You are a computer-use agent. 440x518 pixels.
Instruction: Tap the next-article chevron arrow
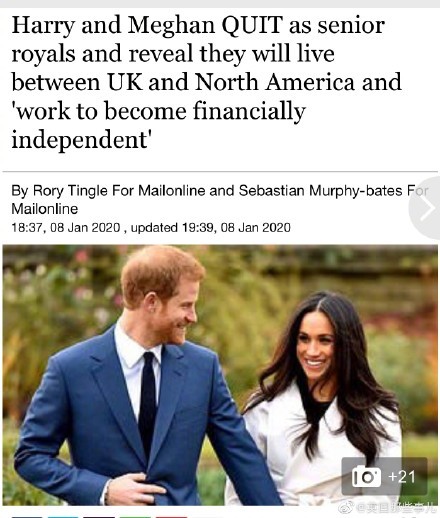(x=427, y=208)
